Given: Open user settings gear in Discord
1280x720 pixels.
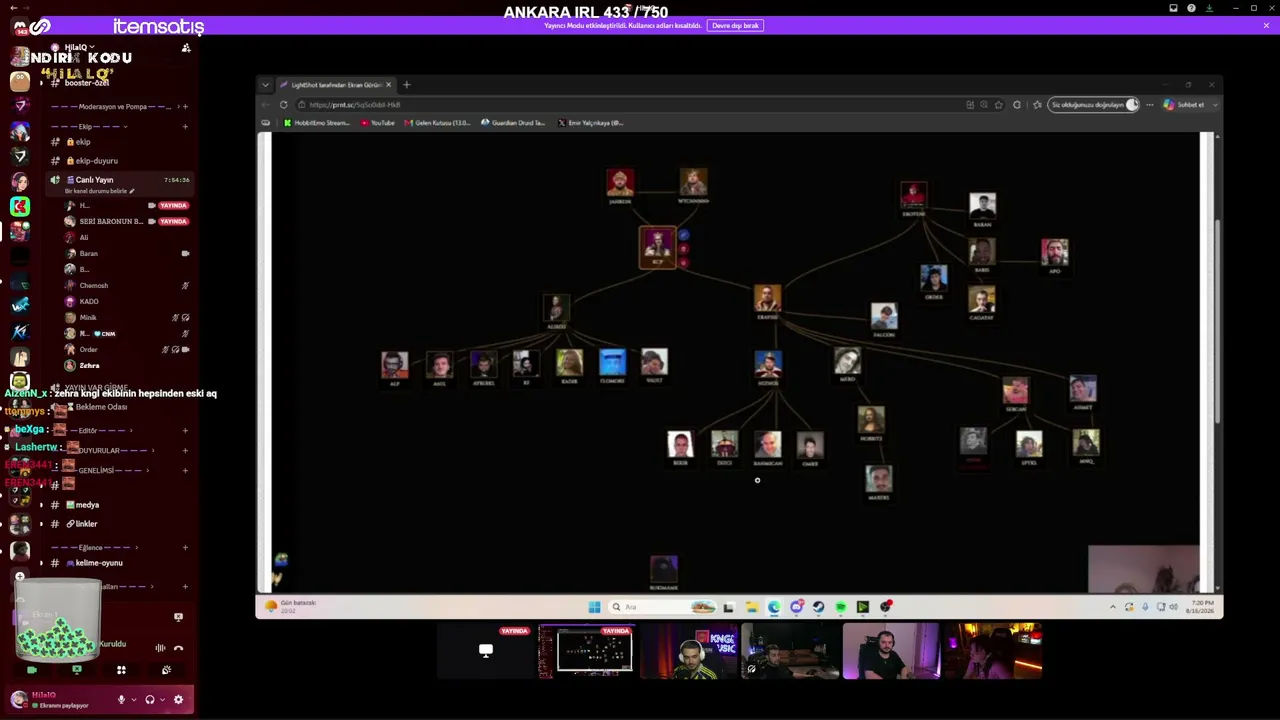Looking at the screenshot, I should tap(179, 700).
